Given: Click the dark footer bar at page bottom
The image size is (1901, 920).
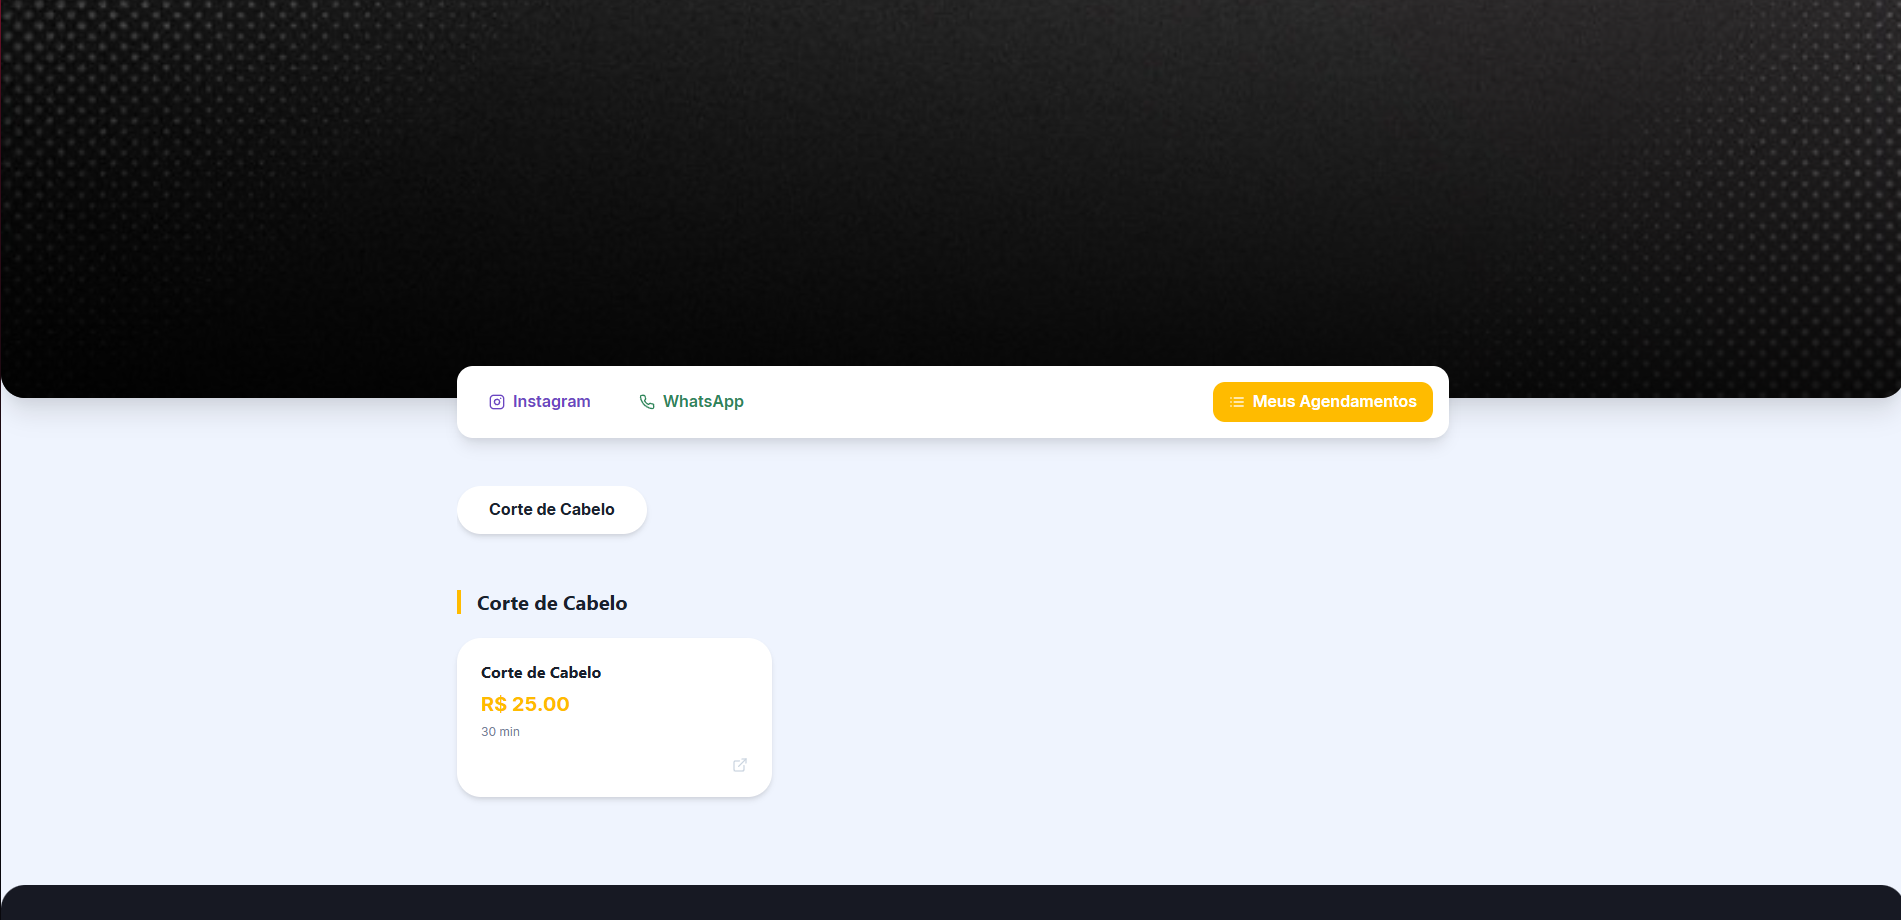Looking at the screenshot, I should click(x=950, y=903).
